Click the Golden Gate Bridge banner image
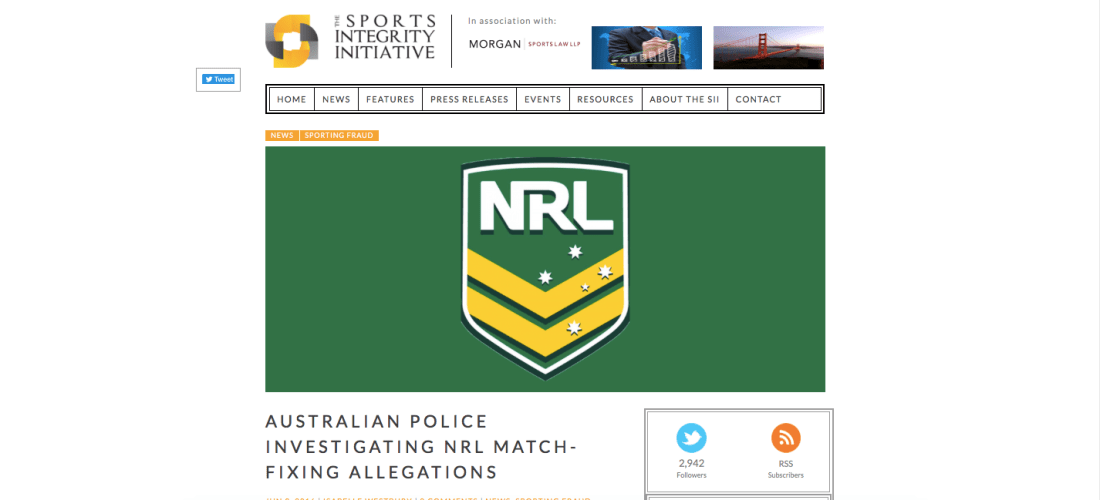Screen dimensions: 1100x500 (768, 47)
